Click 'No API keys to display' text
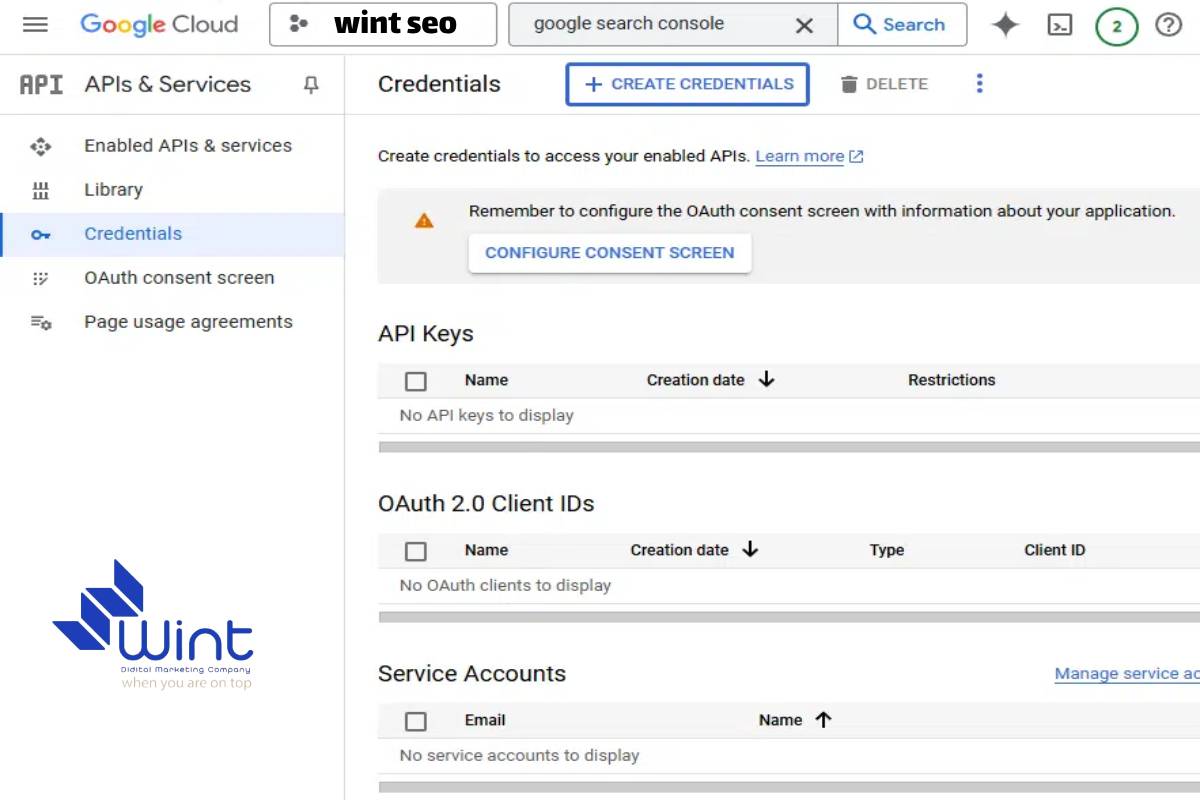The image size is (1200, 800). point(486,415)
